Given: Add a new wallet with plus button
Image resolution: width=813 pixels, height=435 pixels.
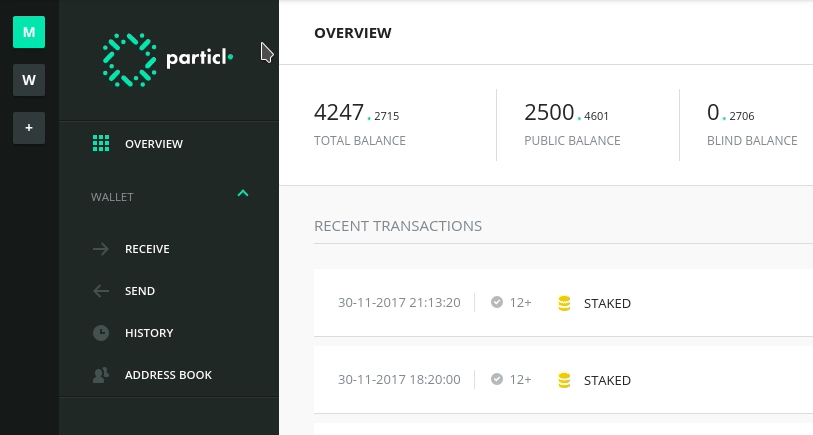Looking at the screenshot, I should [x=29, y=128].
